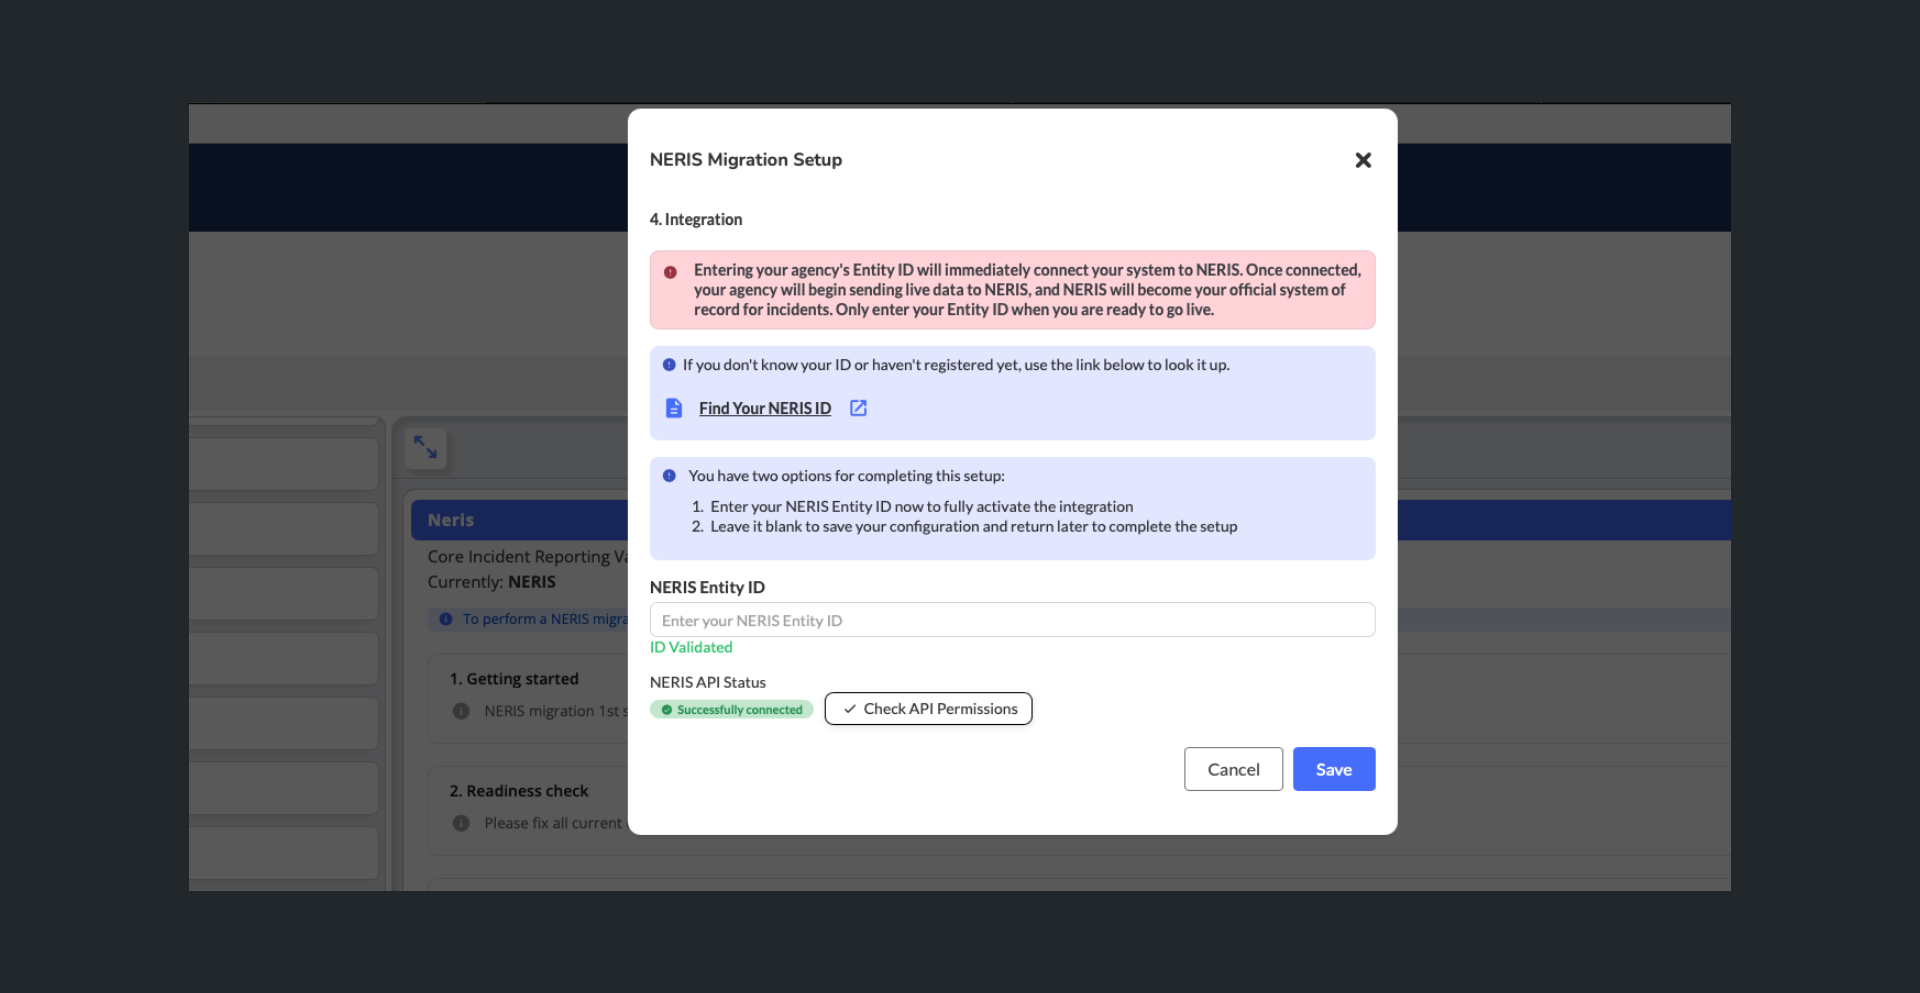Click the Successfully connected status badge
This screenshot has height=993, width=1920.
pos(731,710)
